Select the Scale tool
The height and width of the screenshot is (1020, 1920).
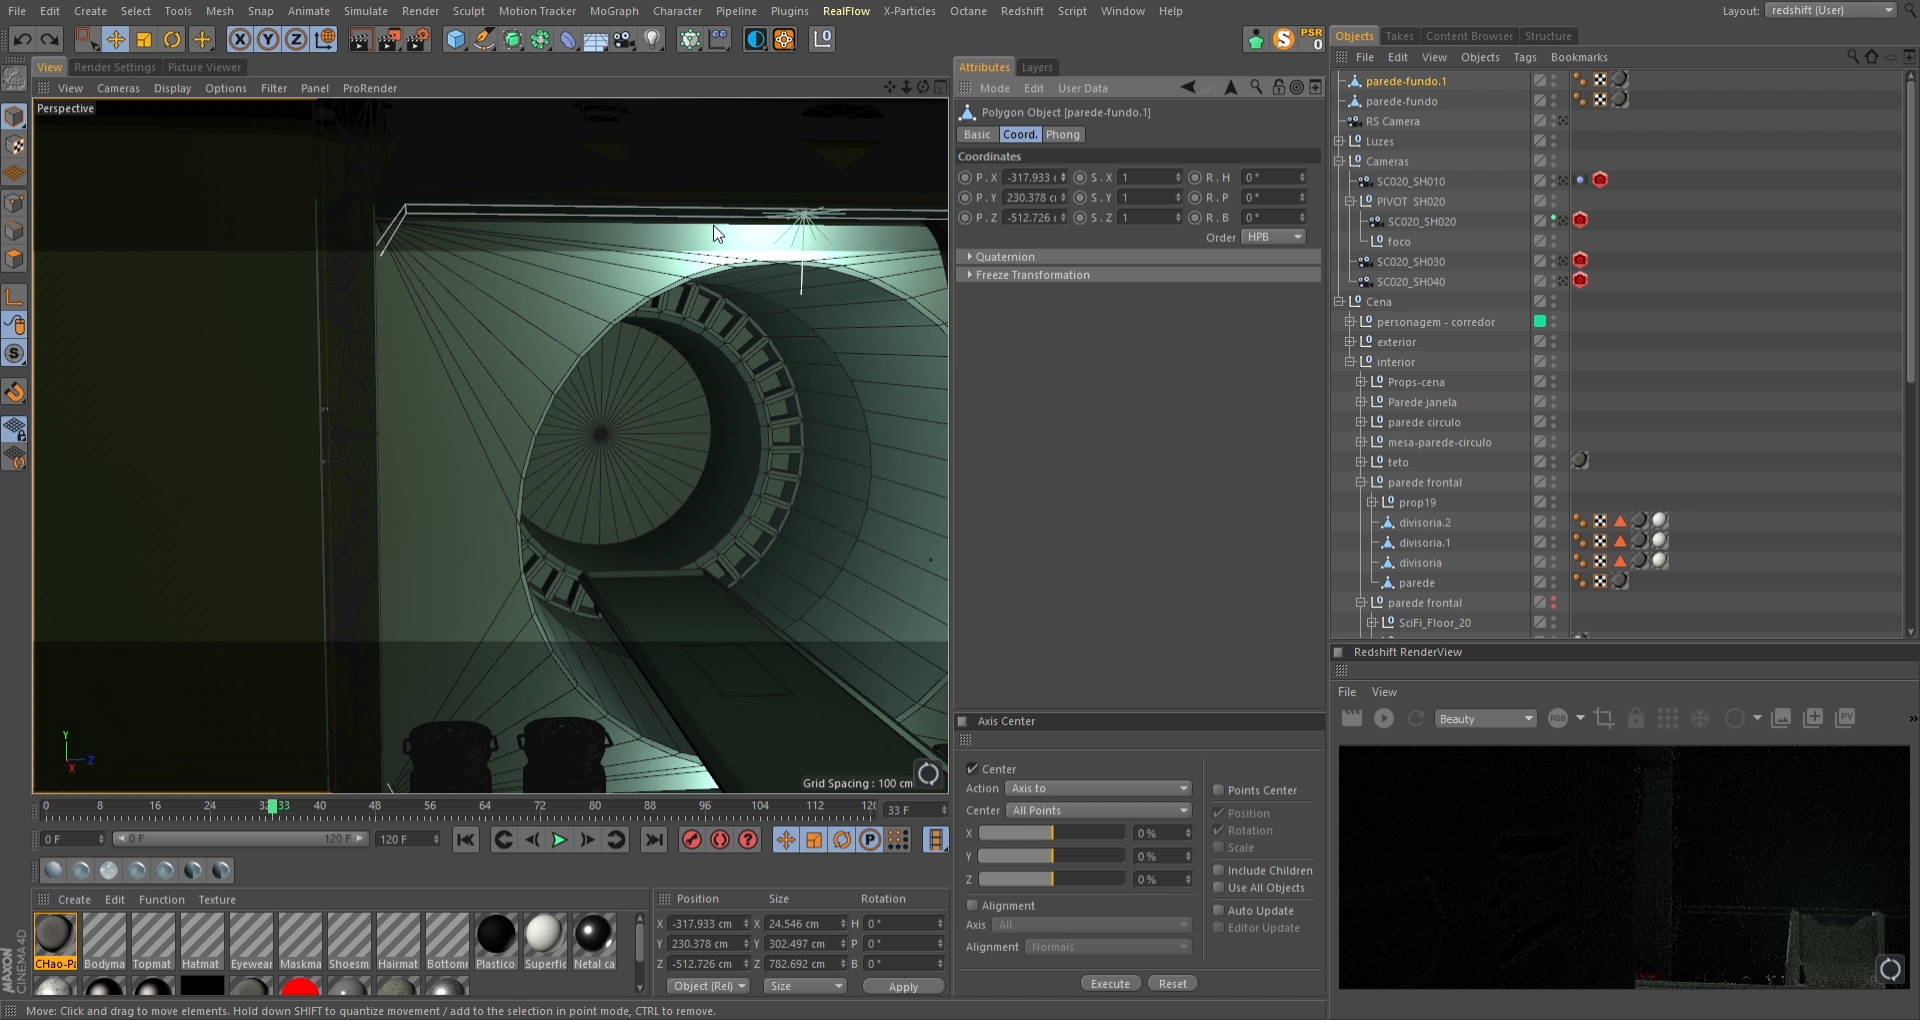tap(144, 39)
